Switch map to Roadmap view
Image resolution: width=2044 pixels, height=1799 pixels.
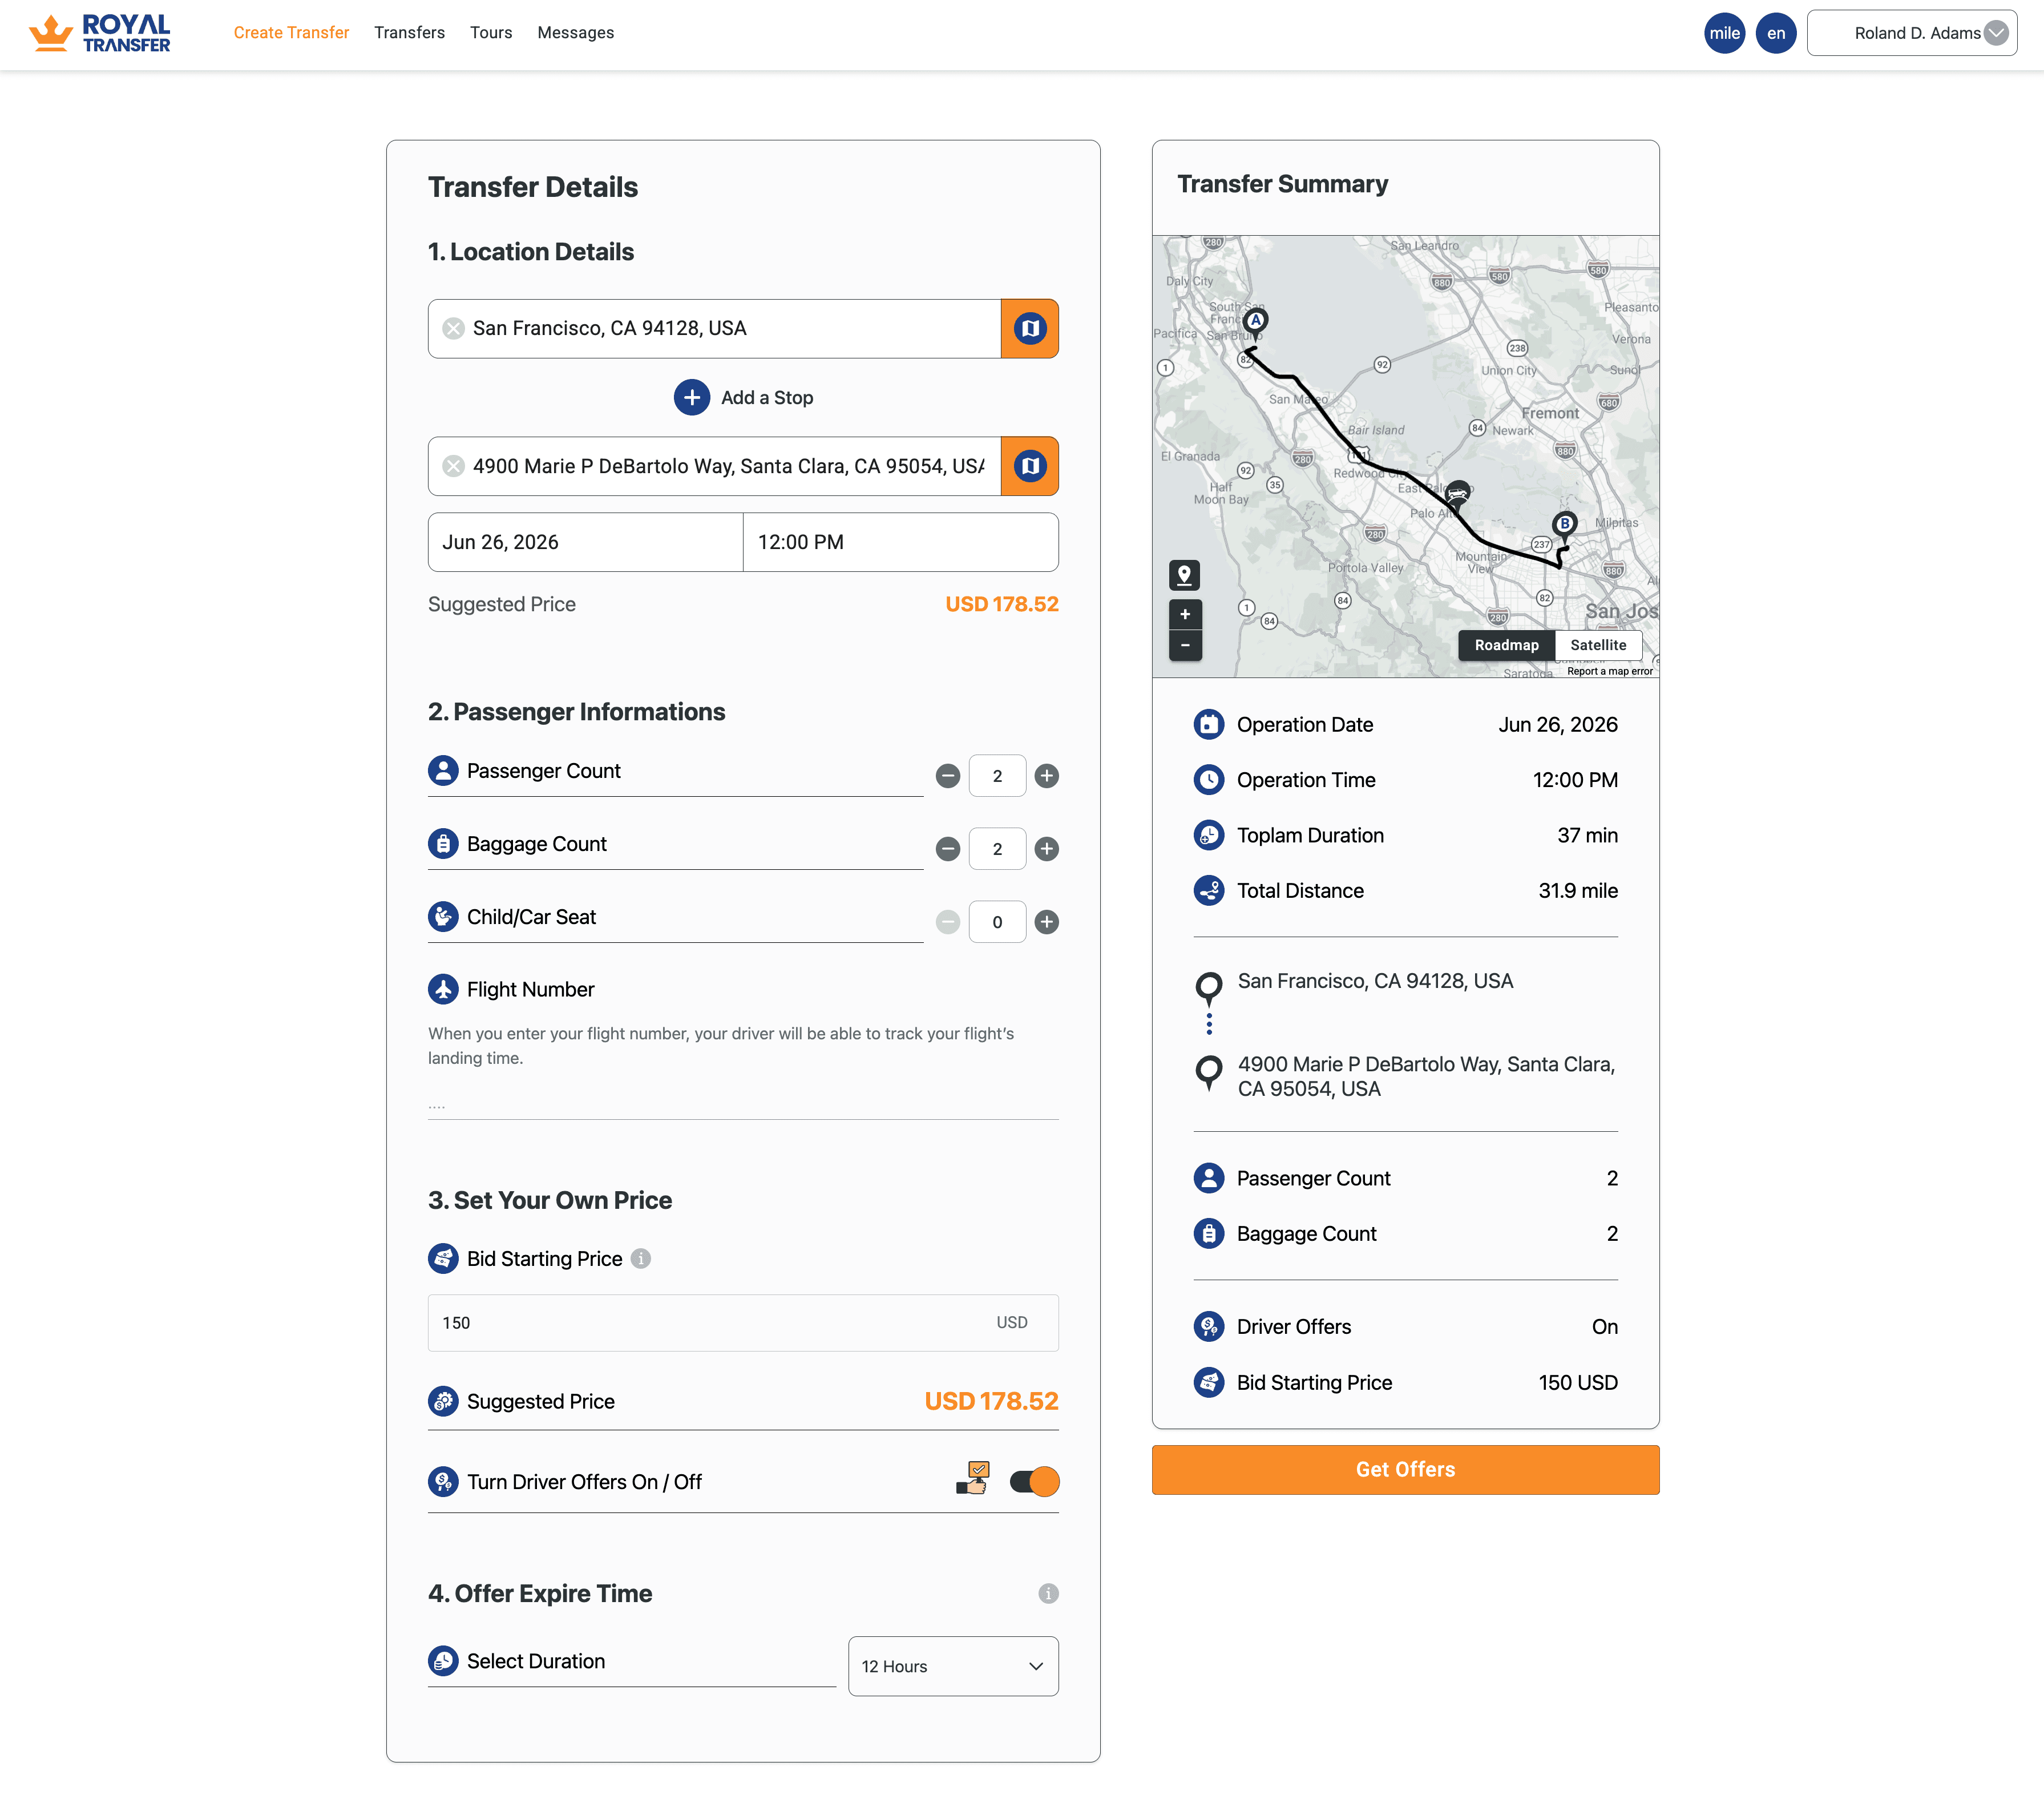click(x=1506, y=645)
